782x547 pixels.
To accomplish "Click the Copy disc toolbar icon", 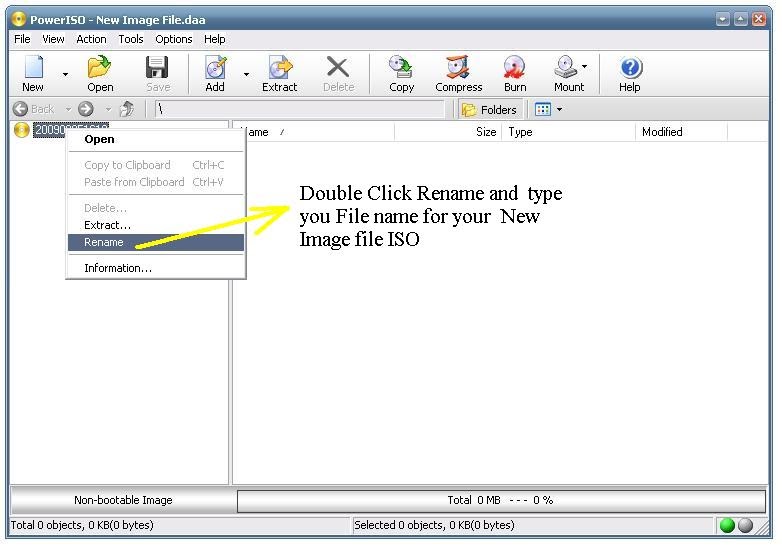I will (401, 67).
